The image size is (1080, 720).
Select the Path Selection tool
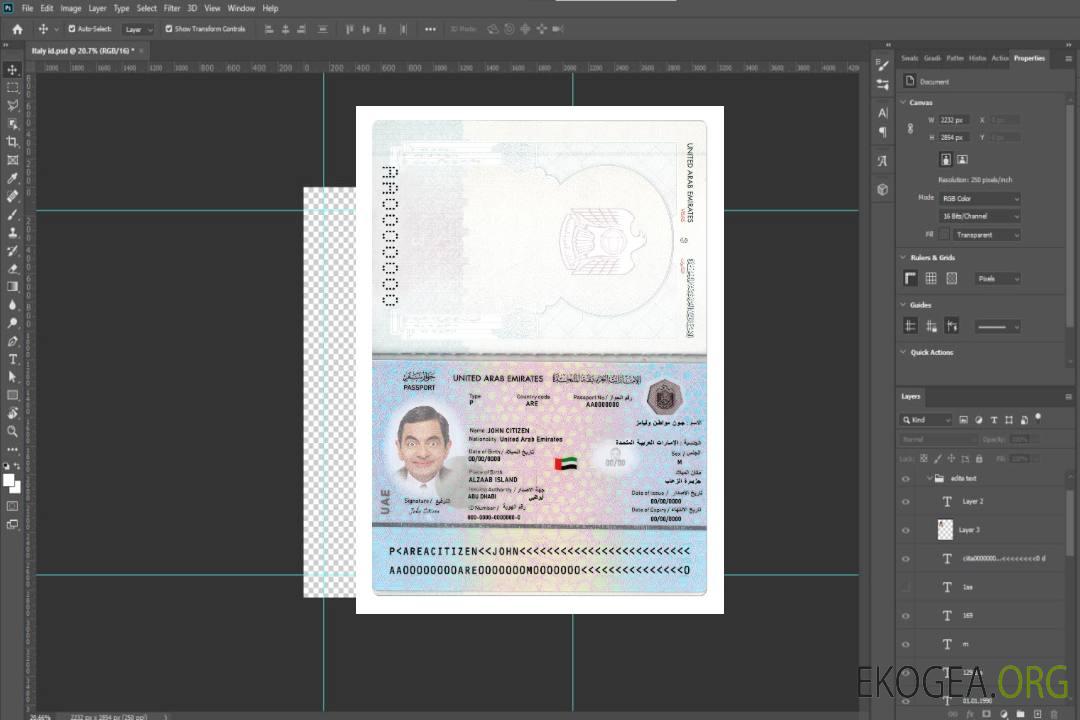[12, 377]
